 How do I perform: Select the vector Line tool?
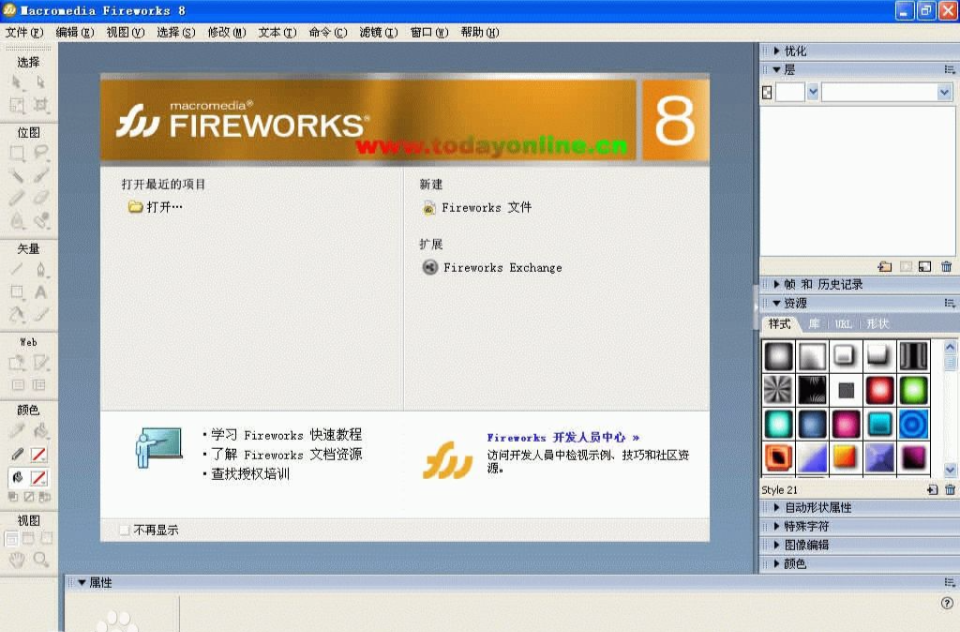(17, 269)
